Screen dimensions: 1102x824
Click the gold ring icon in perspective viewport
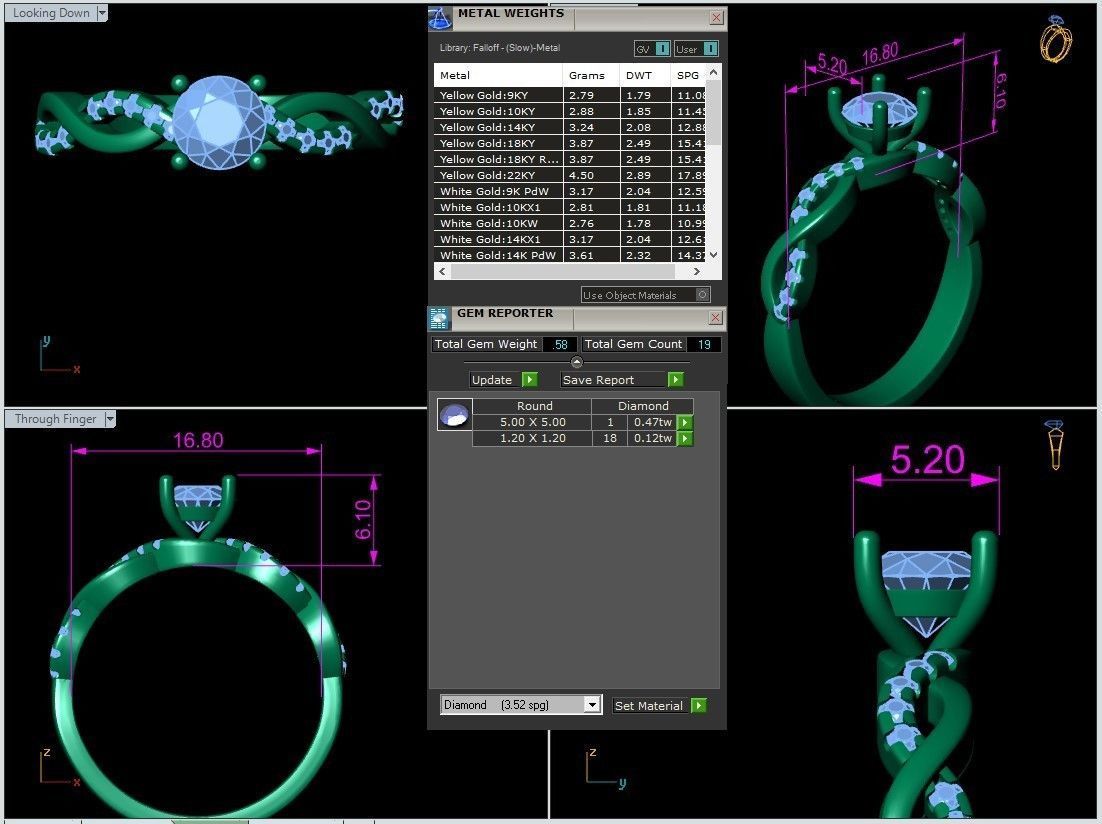pos(1056,39)
